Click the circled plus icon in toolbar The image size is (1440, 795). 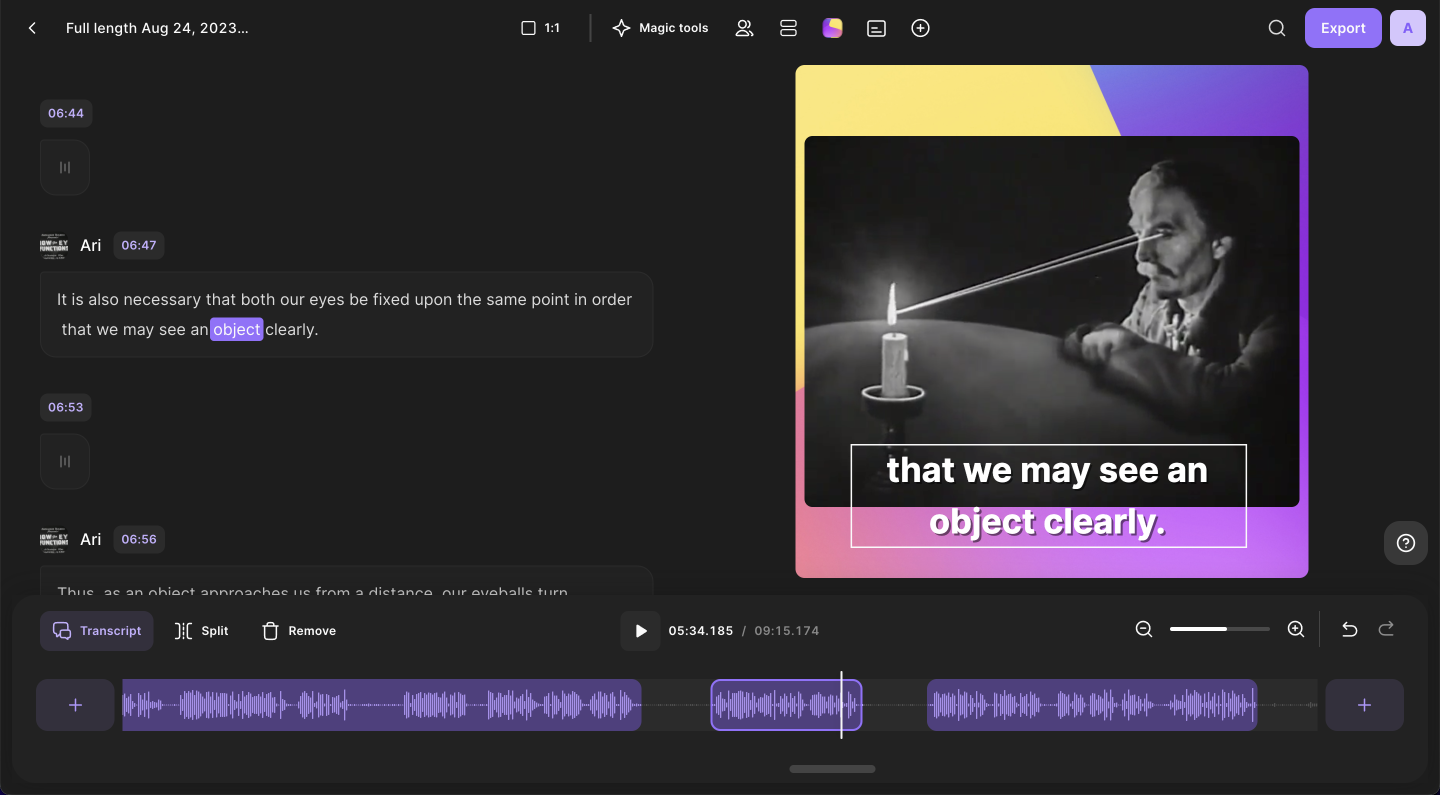[921, 28]
